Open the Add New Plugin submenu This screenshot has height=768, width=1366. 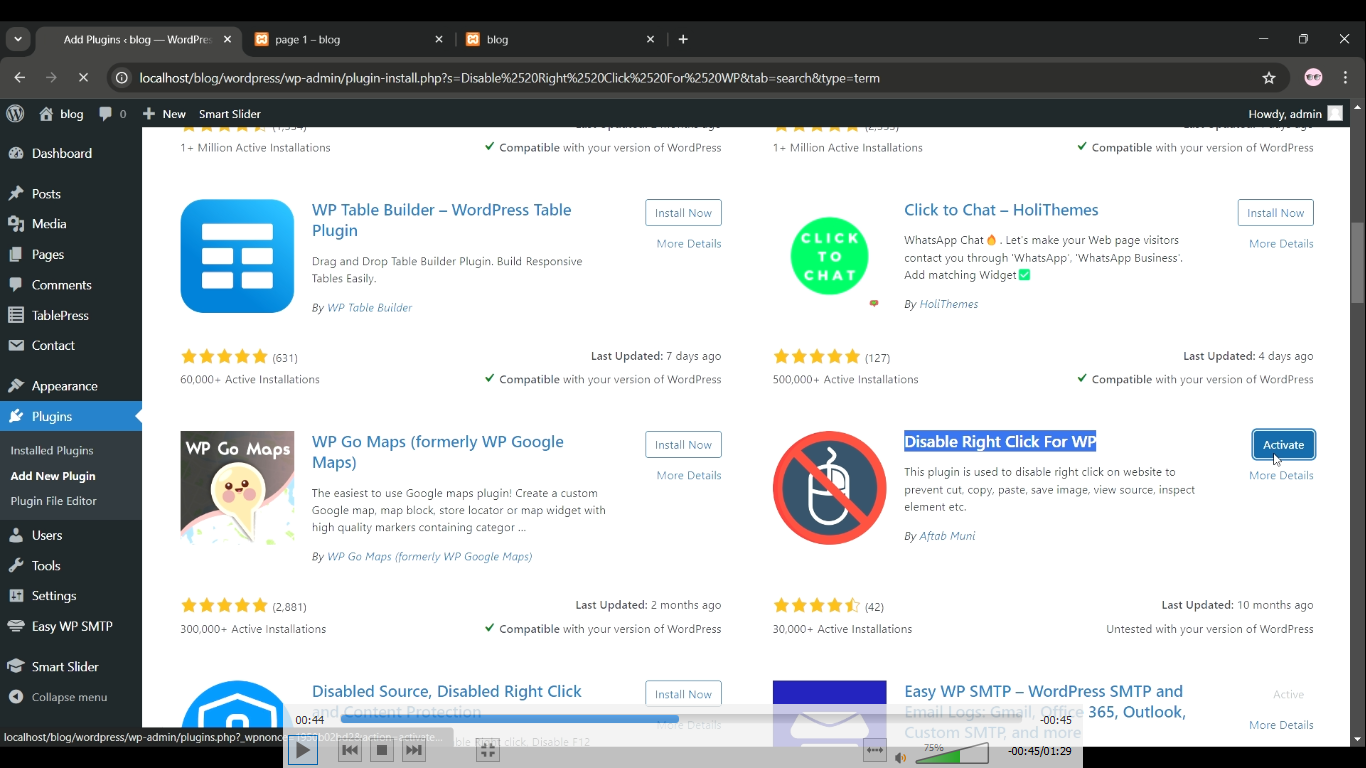[53, 476]
